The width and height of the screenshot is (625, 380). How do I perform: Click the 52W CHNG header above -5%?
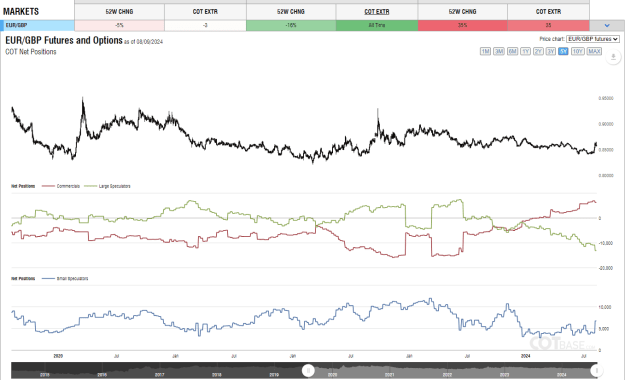119,12
